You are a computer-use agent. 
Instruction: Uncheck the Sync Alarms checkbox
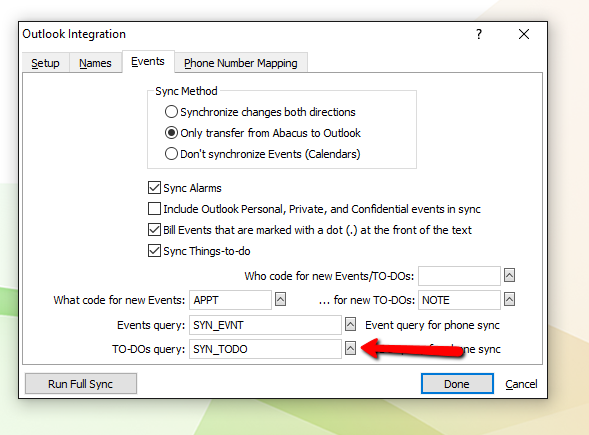coord(154,188)
